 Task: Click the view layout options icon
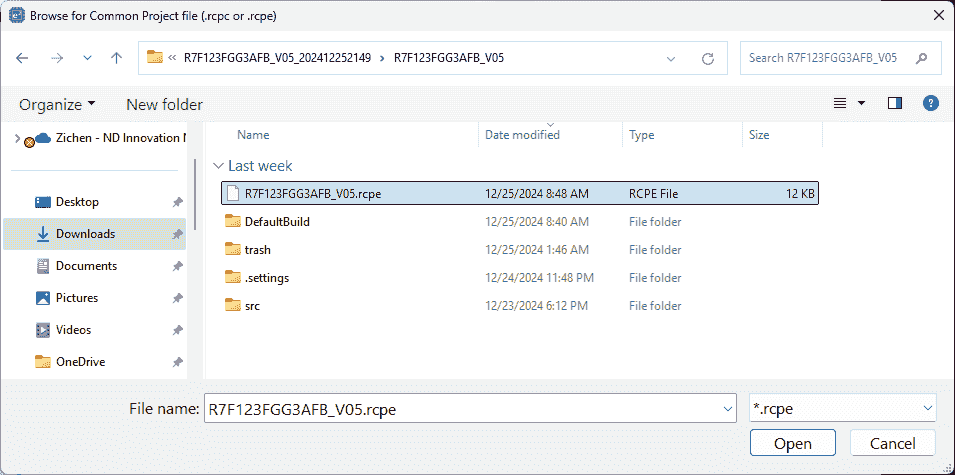pyautogui.click(x=840, y=103)
